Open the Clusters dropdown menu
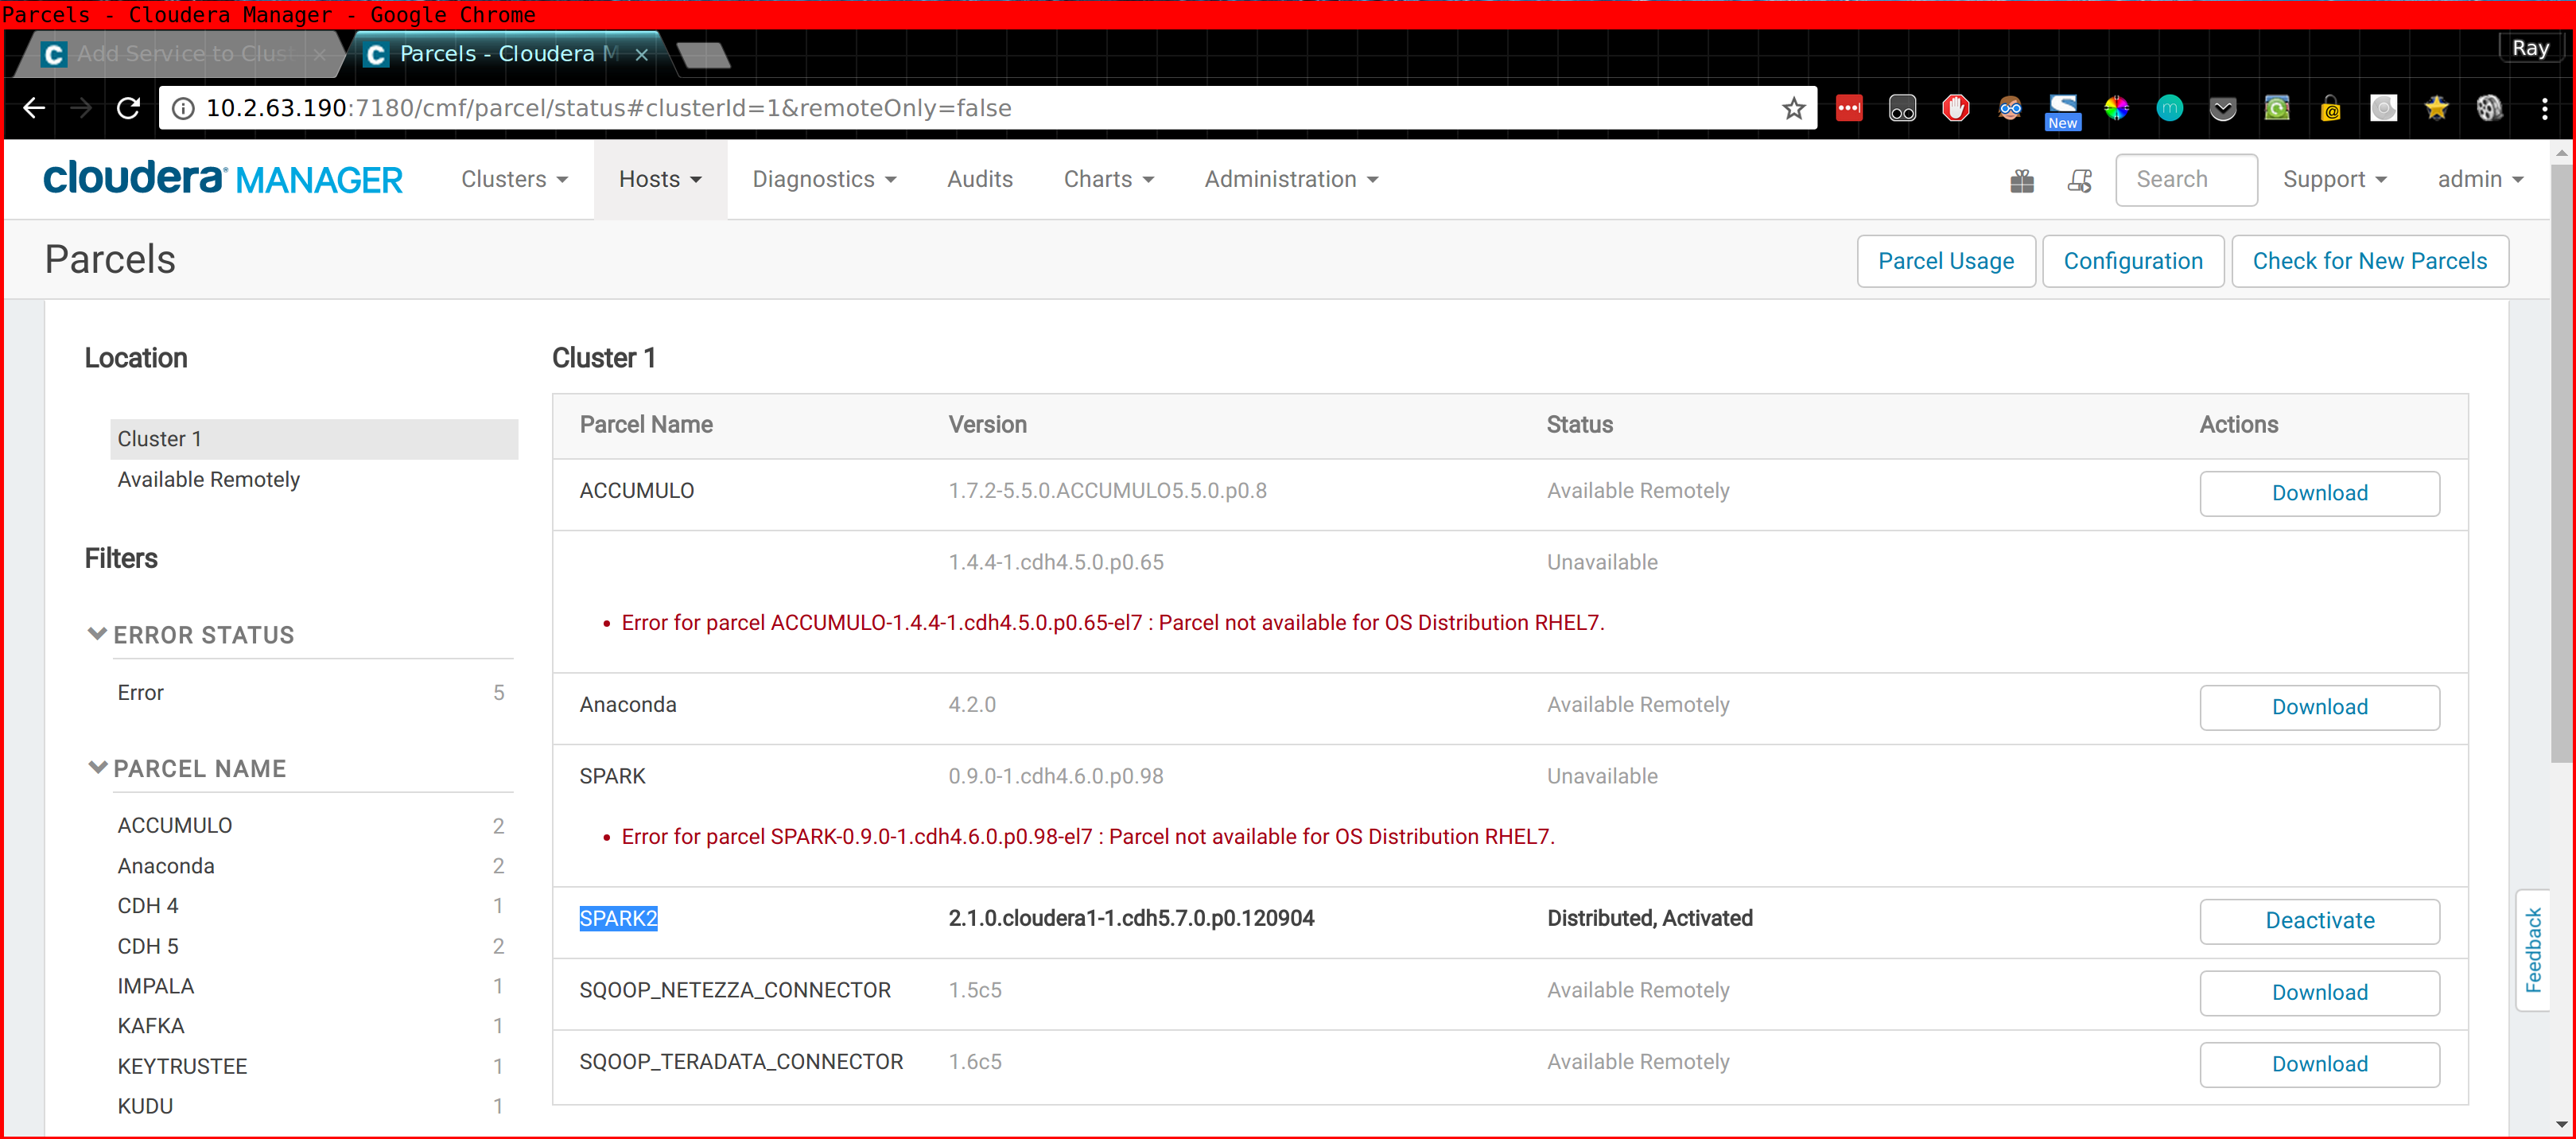This screenshot has width=2576, height=1139. (x=514, y=179)
